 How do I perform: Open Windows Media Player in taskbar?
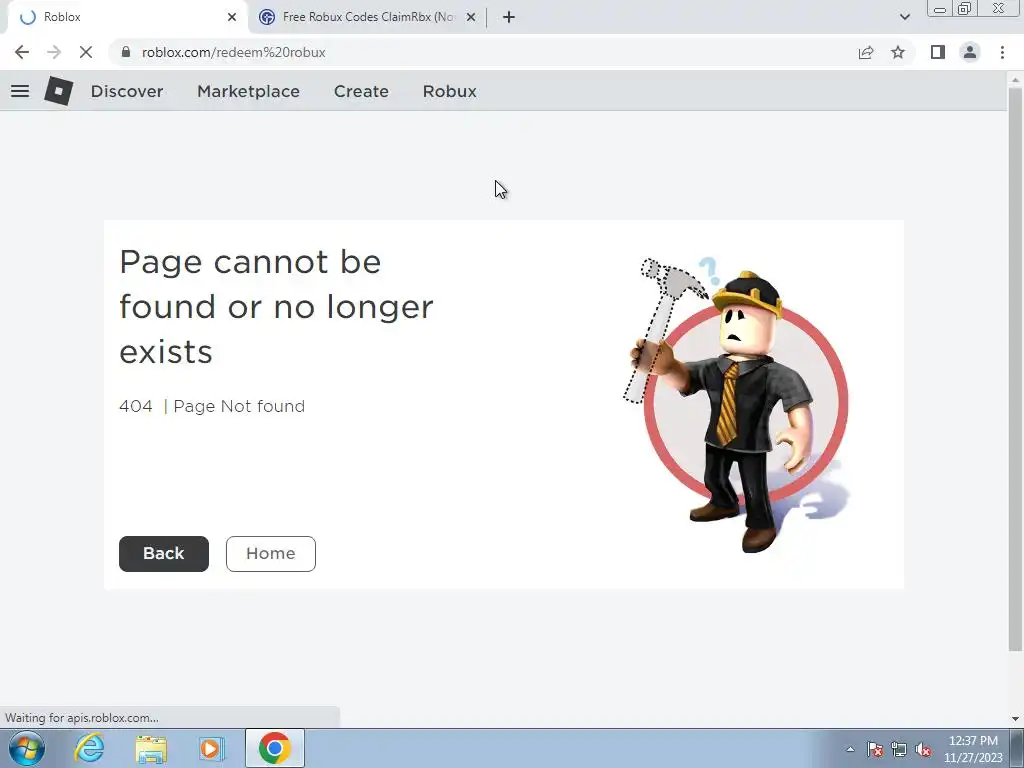pyautogui.click(x=210, y=748)
